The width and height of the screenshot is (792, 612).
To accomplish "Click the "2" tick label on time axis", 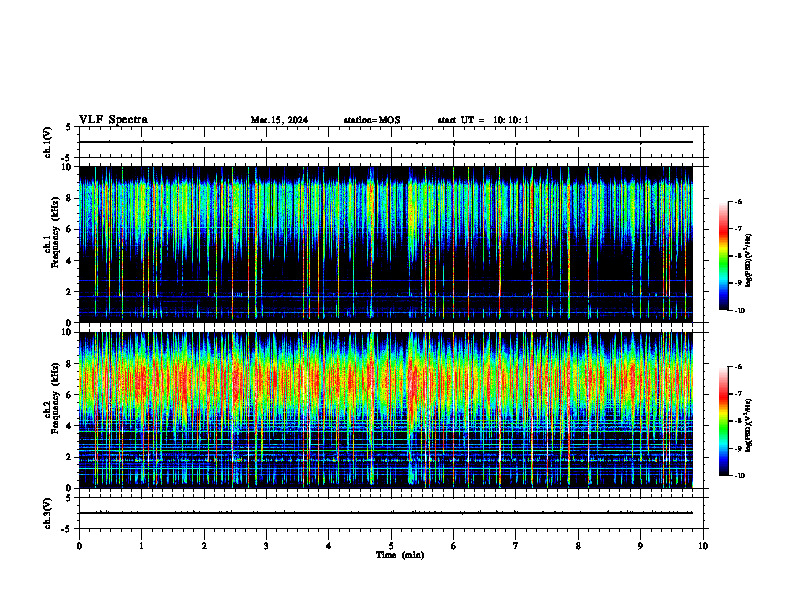I will tap(204, 546).
